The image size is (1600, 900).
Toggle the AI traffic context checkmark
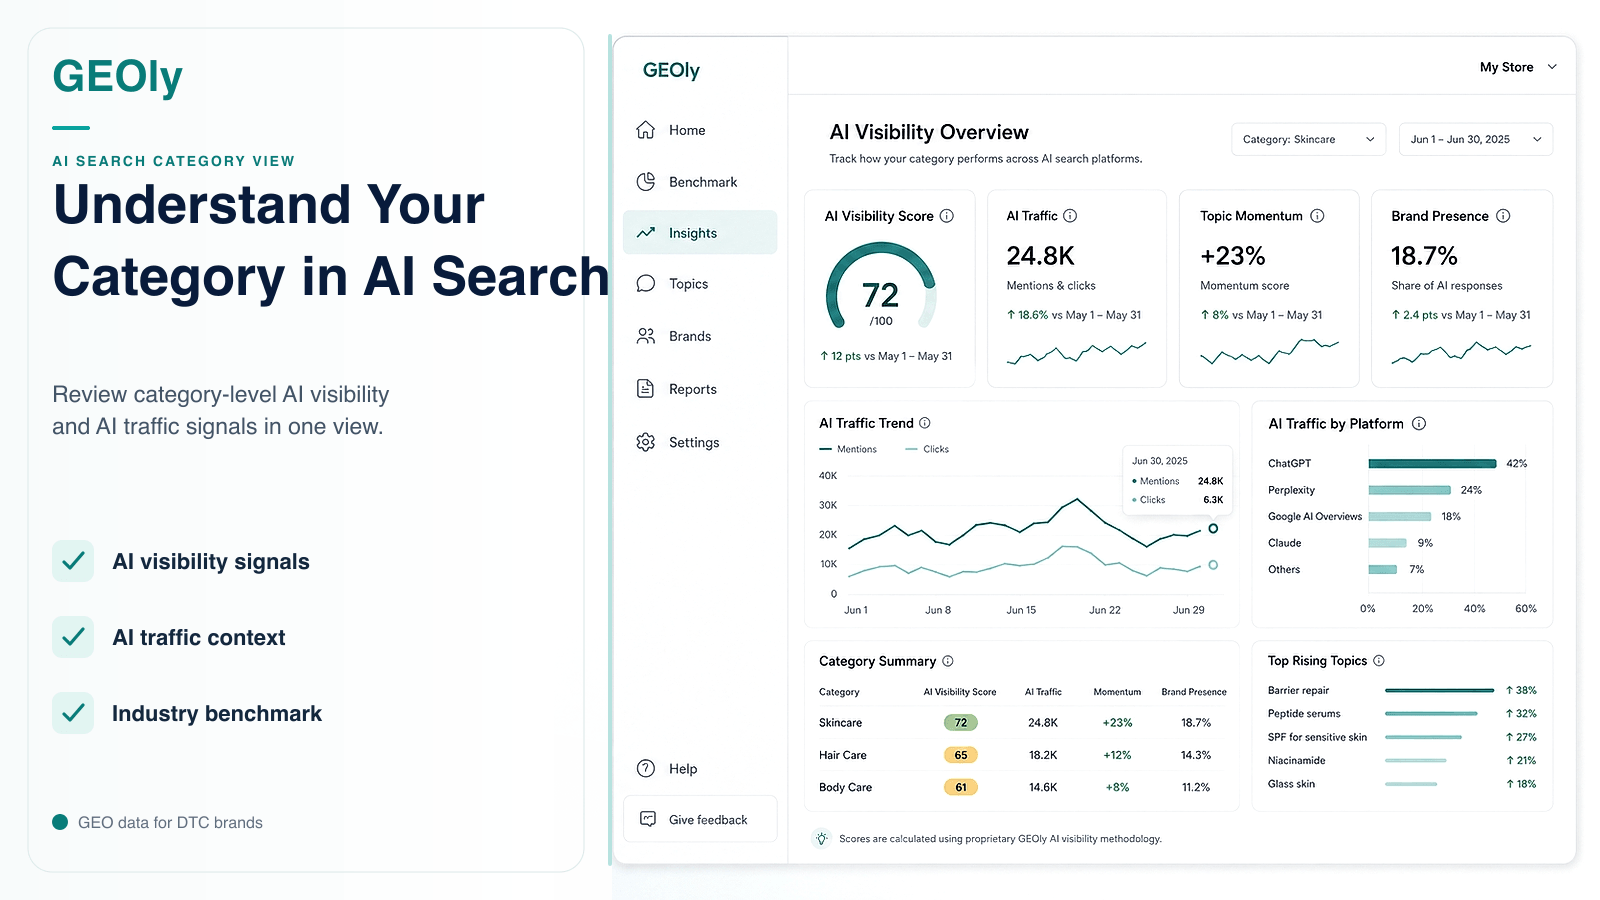[73, 637]
